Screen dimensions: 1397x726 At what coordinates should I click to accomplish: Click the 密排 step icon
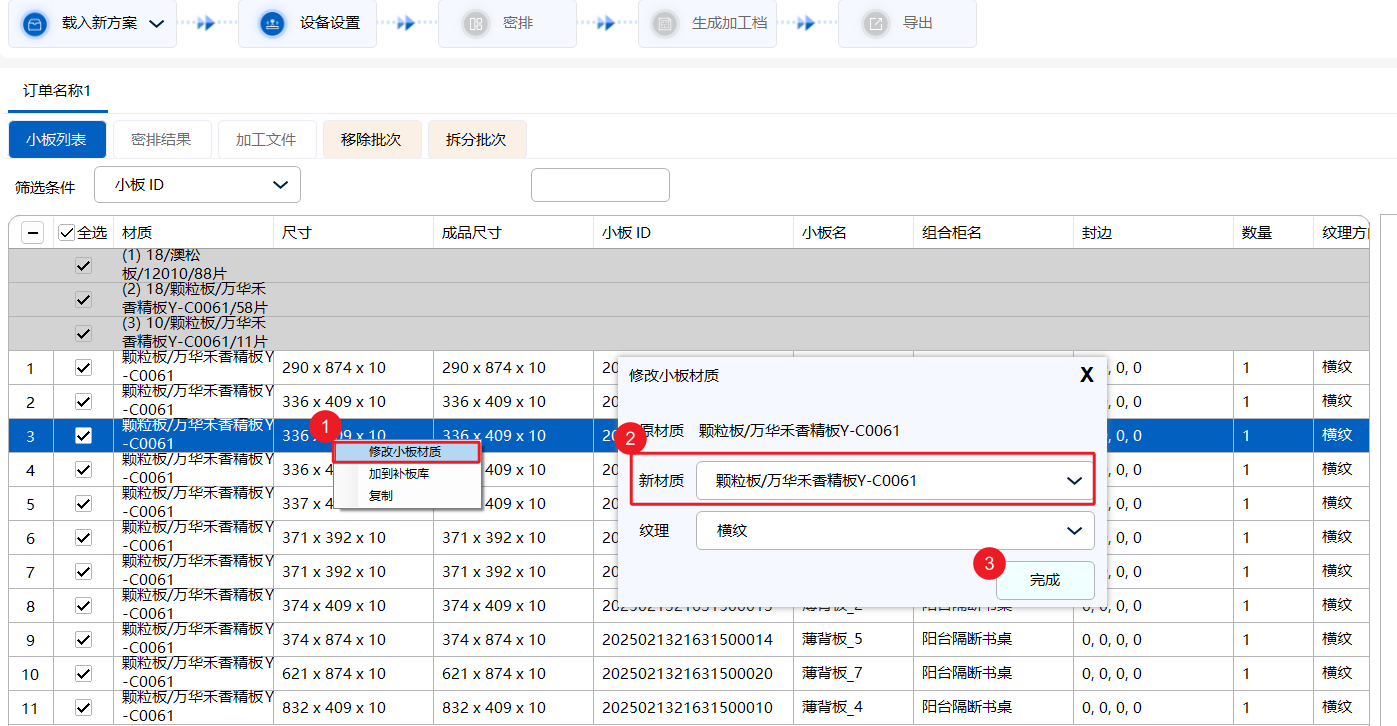pyautogui.click(x=475, y=24)
